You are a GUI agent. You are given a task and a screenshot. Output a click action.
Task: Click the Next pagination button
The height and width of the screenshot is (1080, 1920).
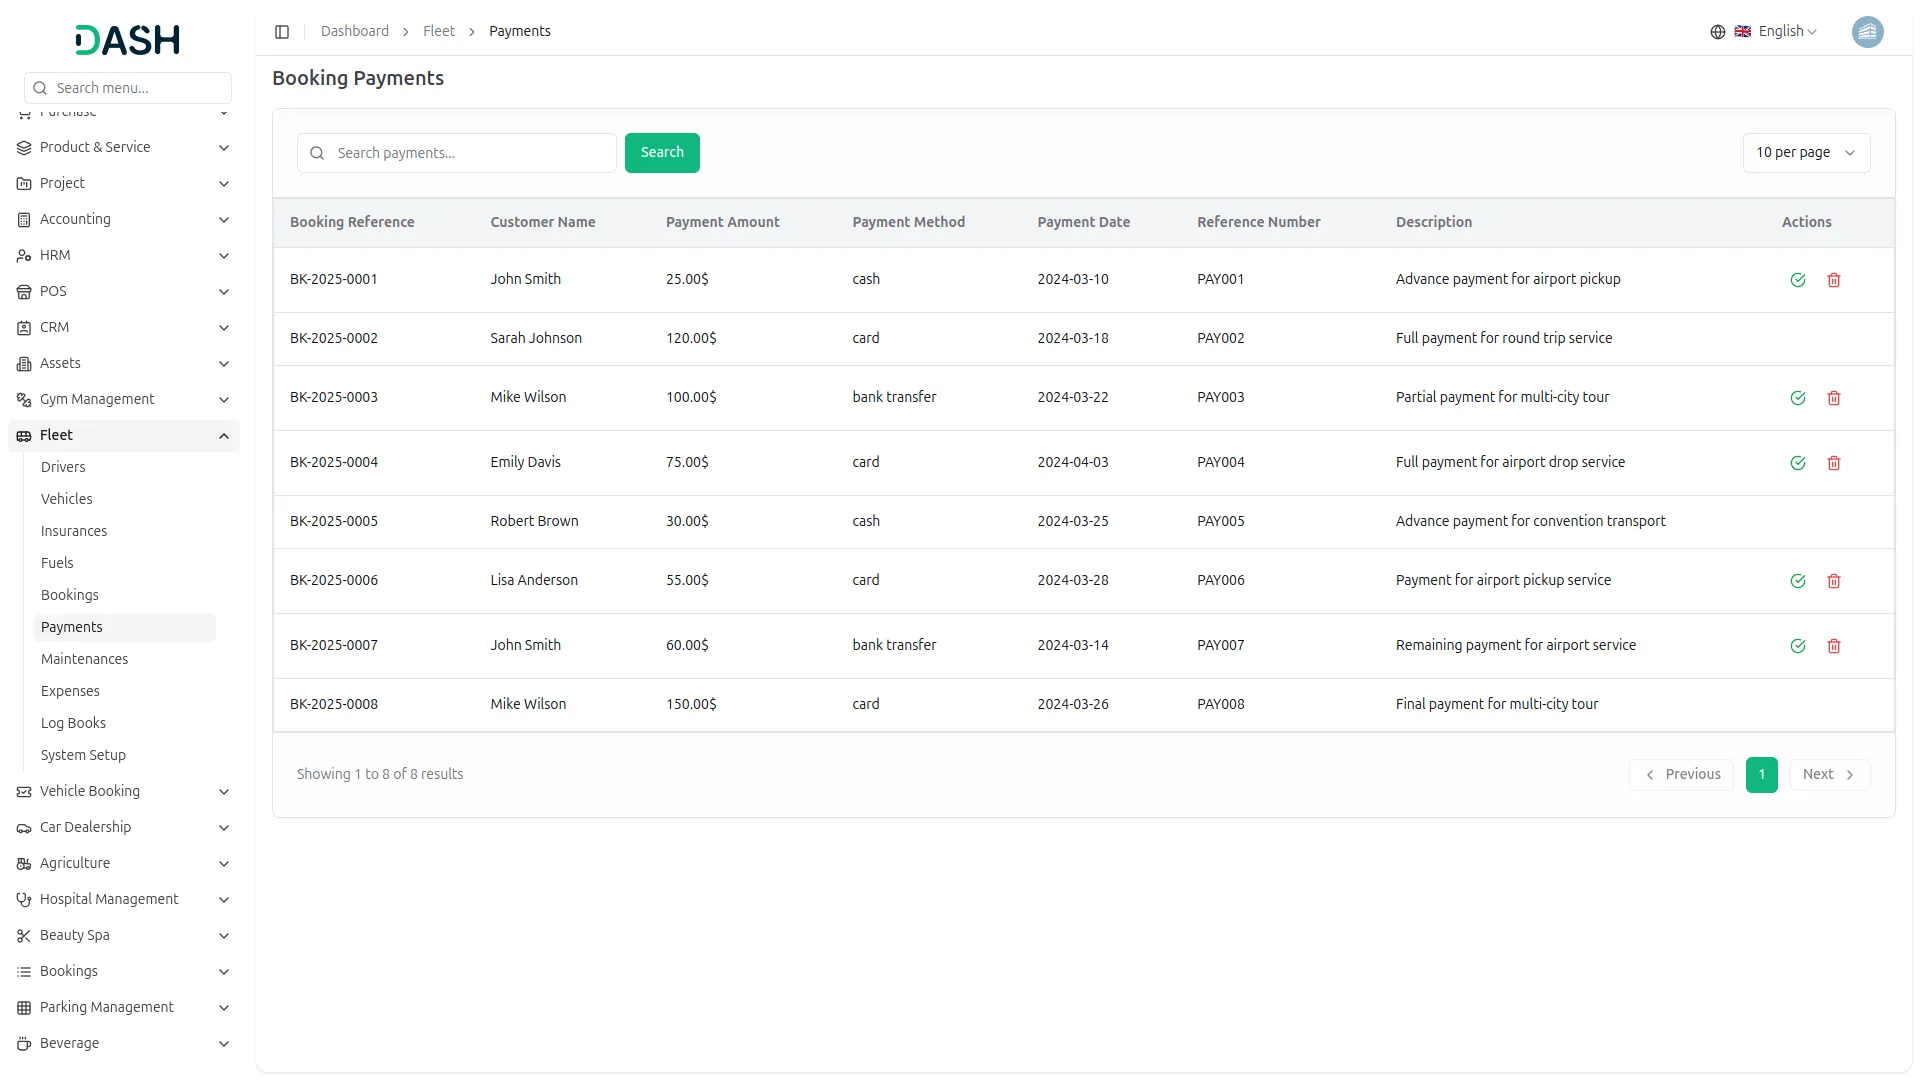tap(1828, 775)
